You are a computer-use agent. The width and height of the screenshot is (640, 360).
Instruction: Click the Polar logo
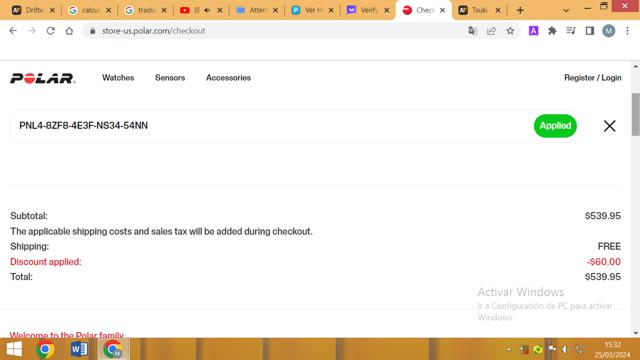pos(42,78)
